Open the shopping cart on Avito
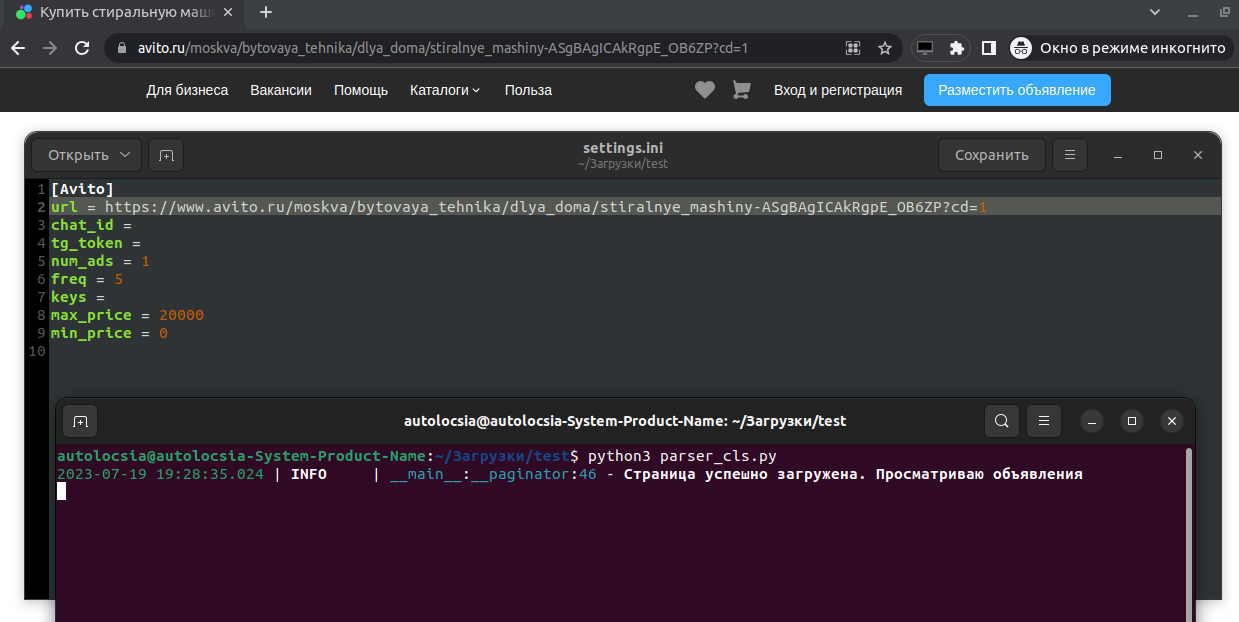 coord(740,89)
